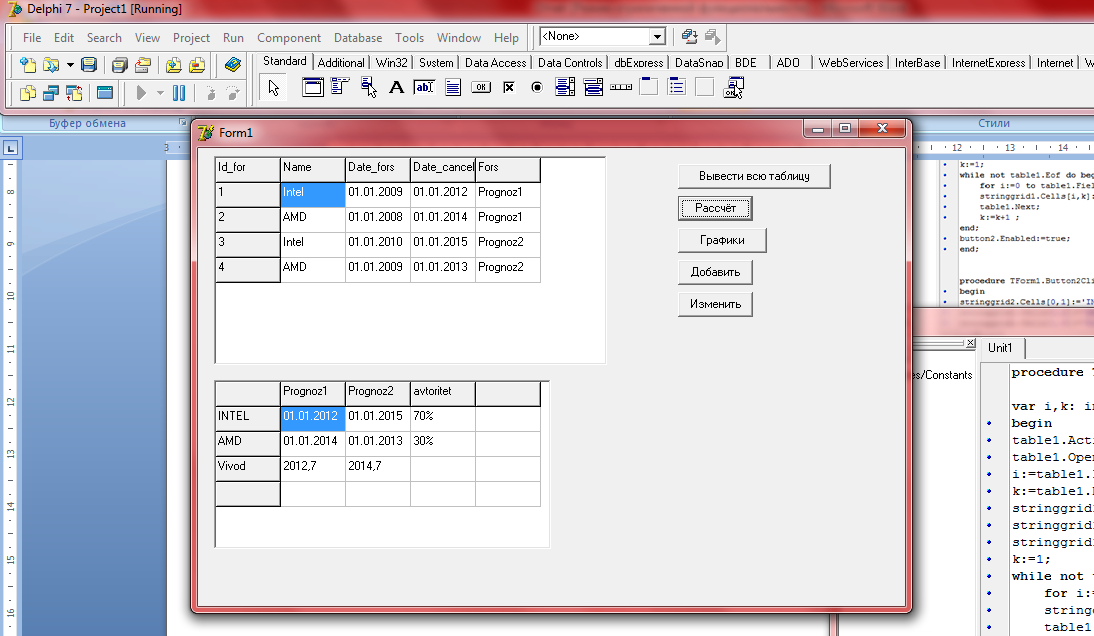Image resolution: width=1094 pixels, height=636 pixels.
Task: Open the File menu
Action: (31, 38)
